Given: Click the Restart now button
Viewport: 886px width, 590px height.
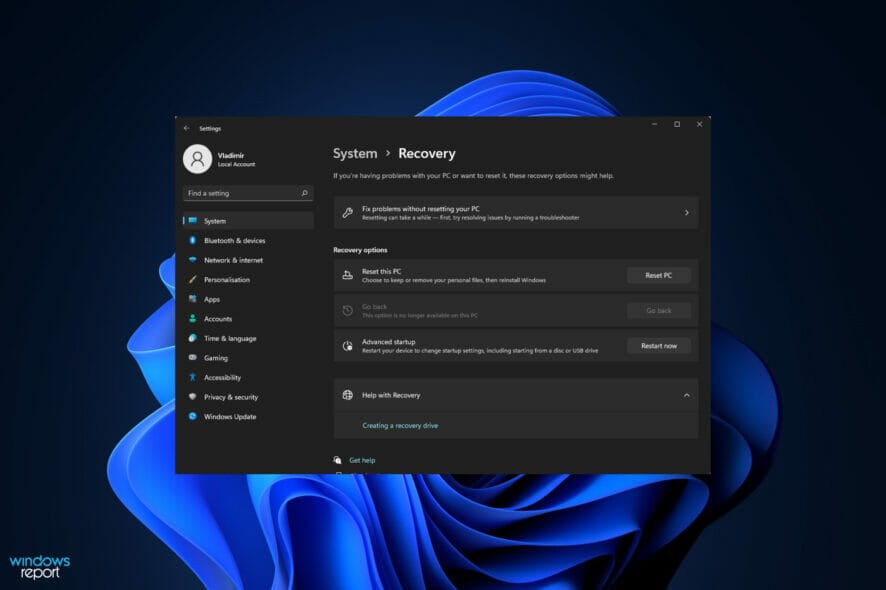Looking at the screenshot, I should coord(659,346).
